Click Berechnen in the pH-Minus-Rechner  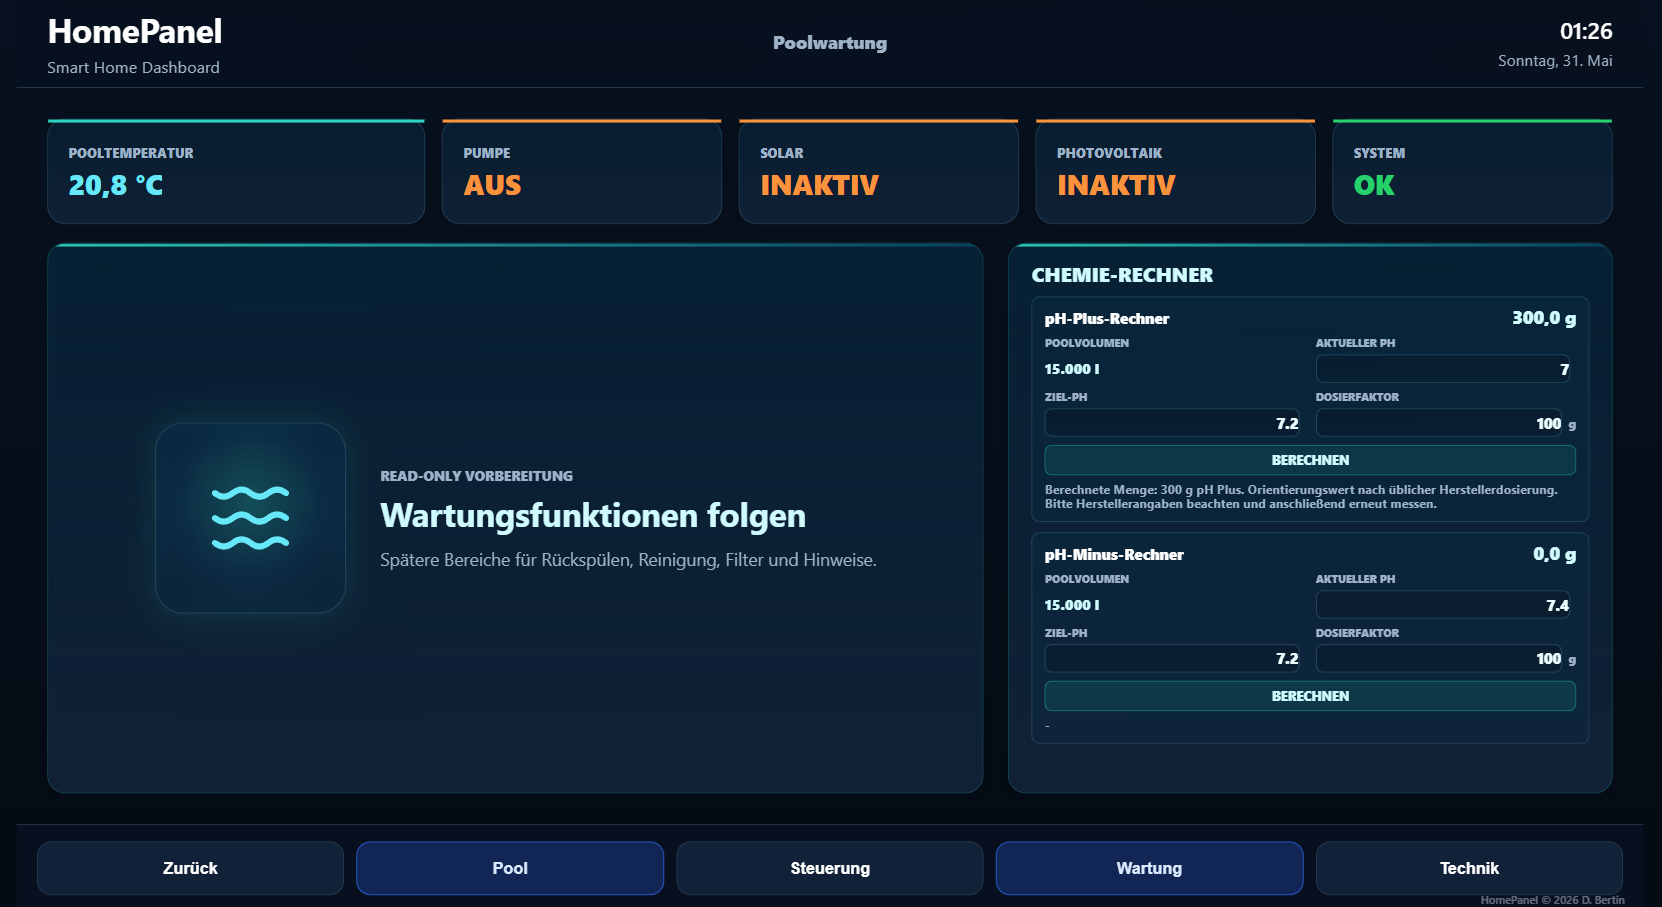(x=1310, y=696)
